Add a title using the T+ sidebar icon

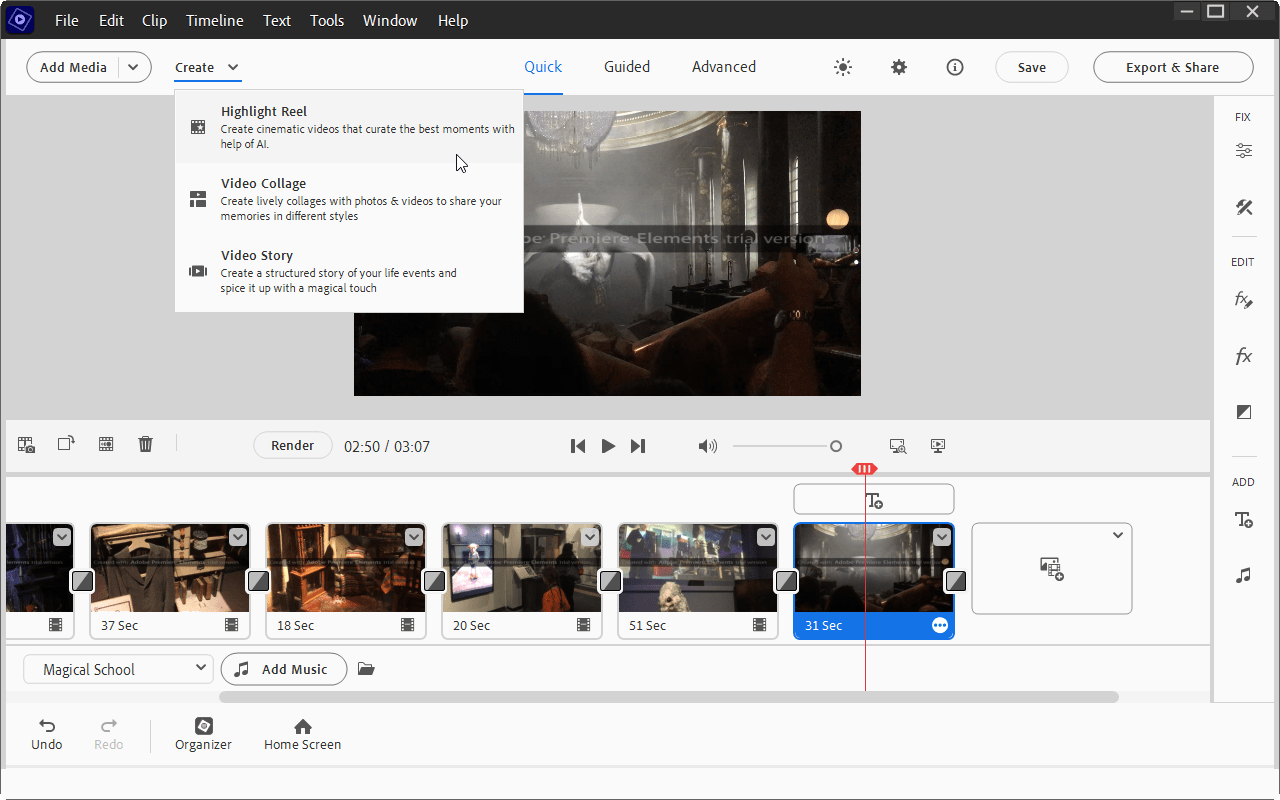[x=1243, y=520]
